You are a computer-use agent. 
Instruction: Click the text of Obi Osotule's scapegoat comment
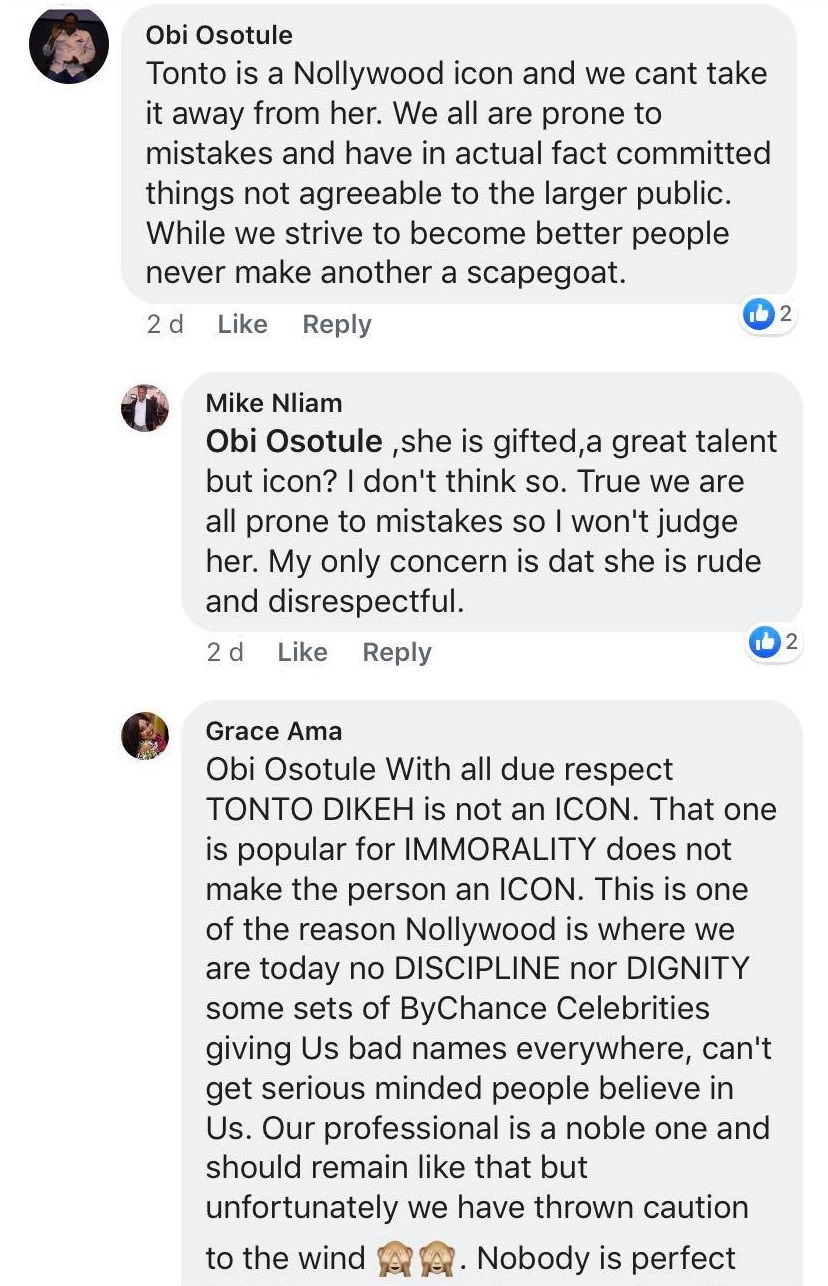(450, 173)
